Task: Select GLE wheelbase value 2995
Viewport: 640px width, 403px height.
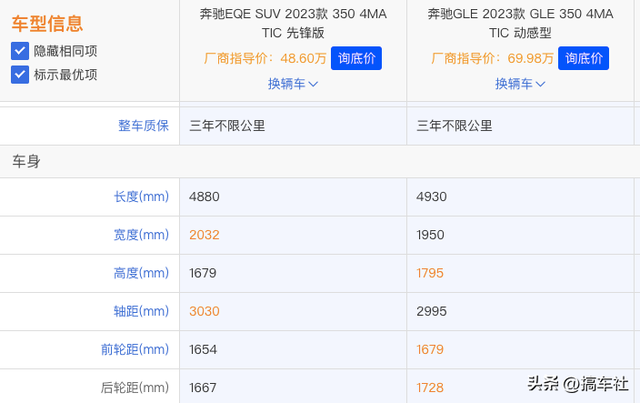Action: [x=431, y=311]
